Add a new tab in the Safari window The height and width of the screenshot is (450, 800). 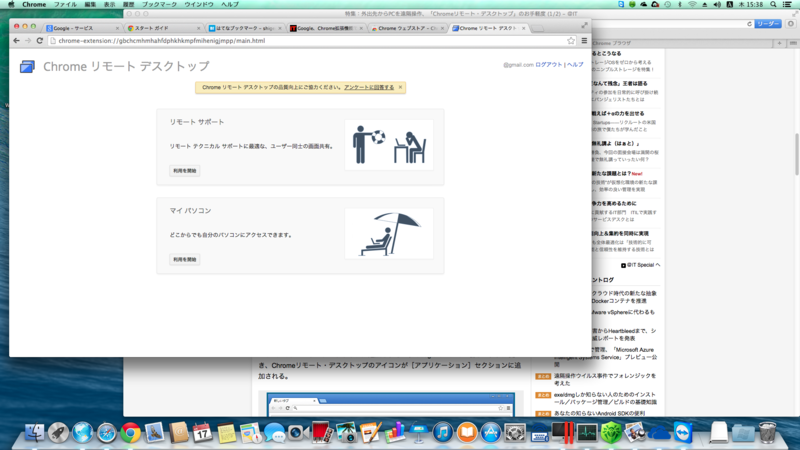[779, 43]
